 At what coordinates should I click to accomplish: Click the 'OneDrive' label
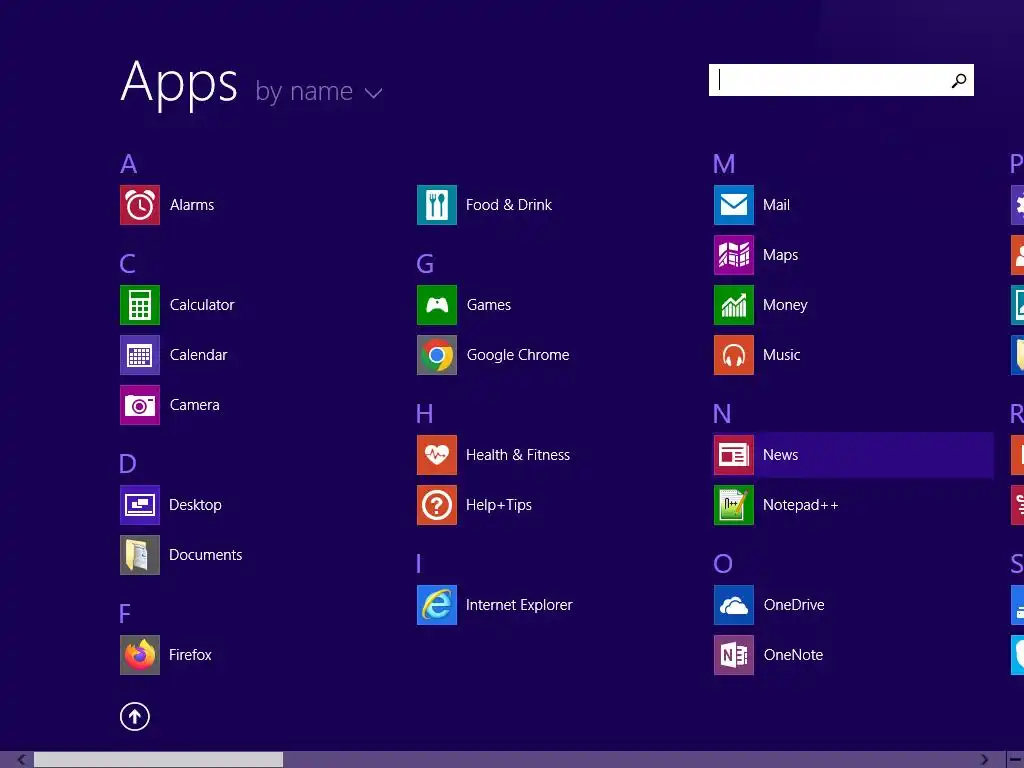(794, 605)
